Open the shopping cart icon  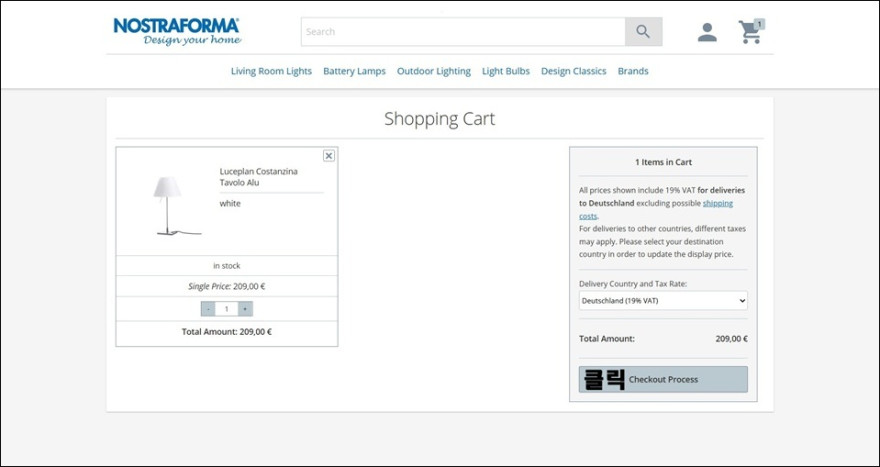pyautogui.click(x=749, y=33)
